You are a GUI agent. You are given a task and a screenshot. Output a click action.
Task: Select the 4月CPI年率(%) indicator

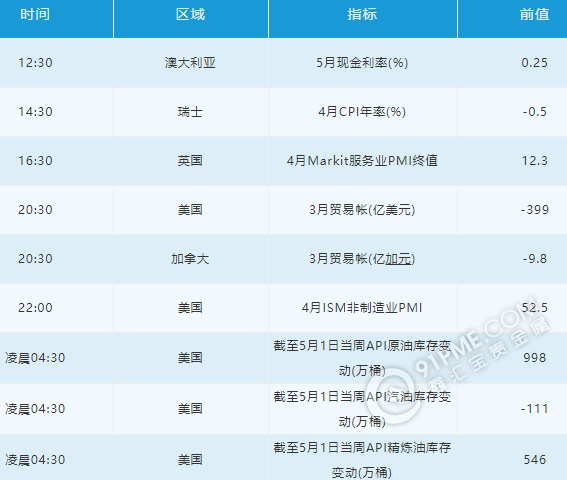(x=362, y=112)
